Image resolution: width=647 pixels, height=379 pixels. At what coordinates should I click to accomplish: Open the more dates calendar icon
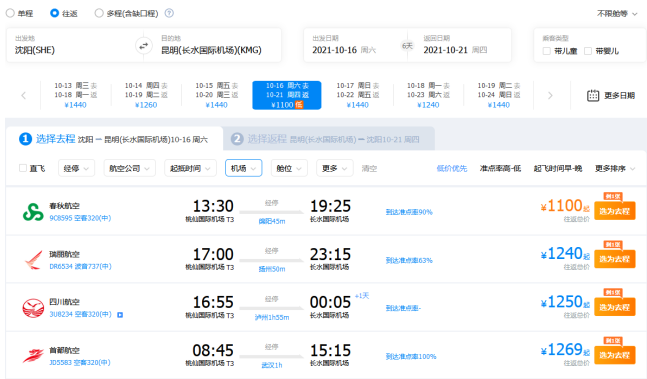593,96
